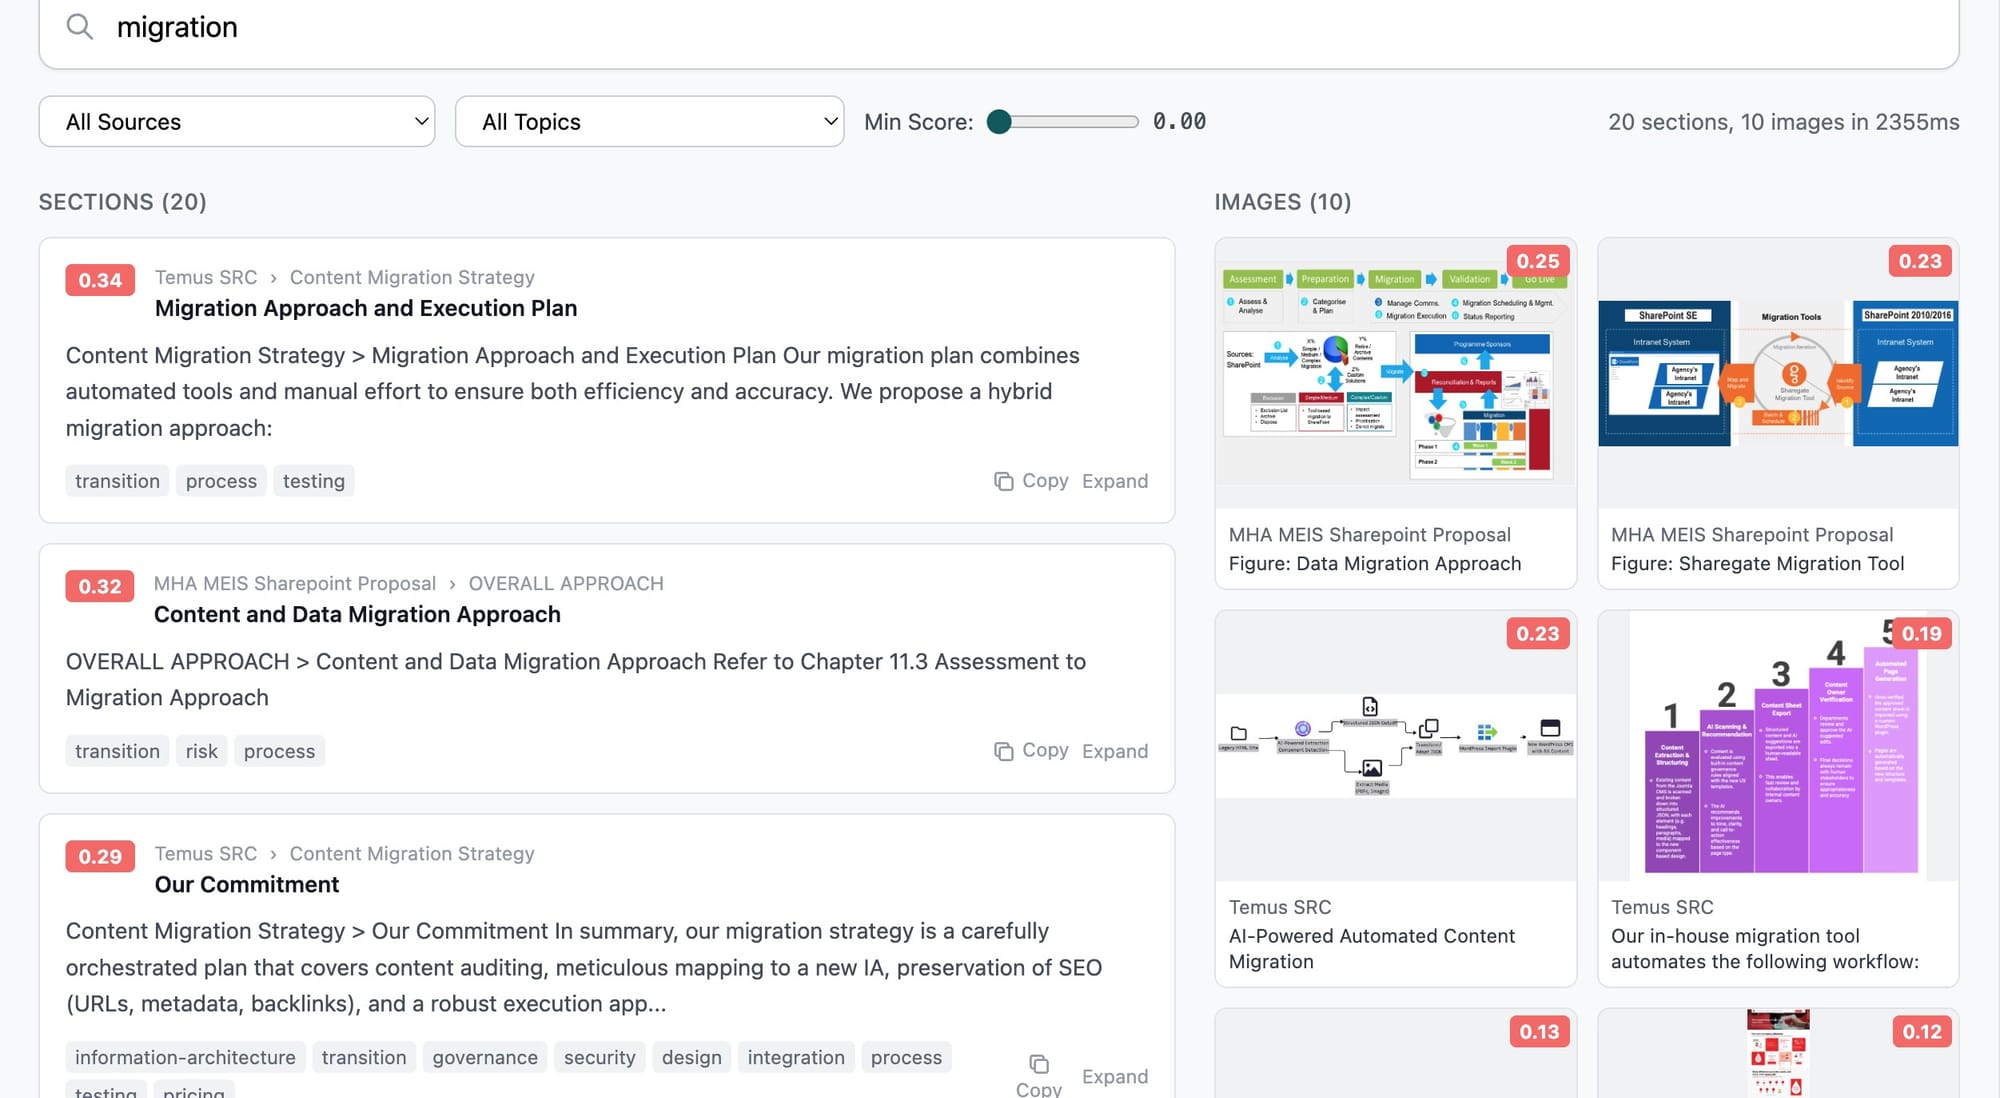Screen dimensions: 2000x1098
Task: Open Sharegate Migration Tool figure thumbnail
Action: coord(1778,373)
